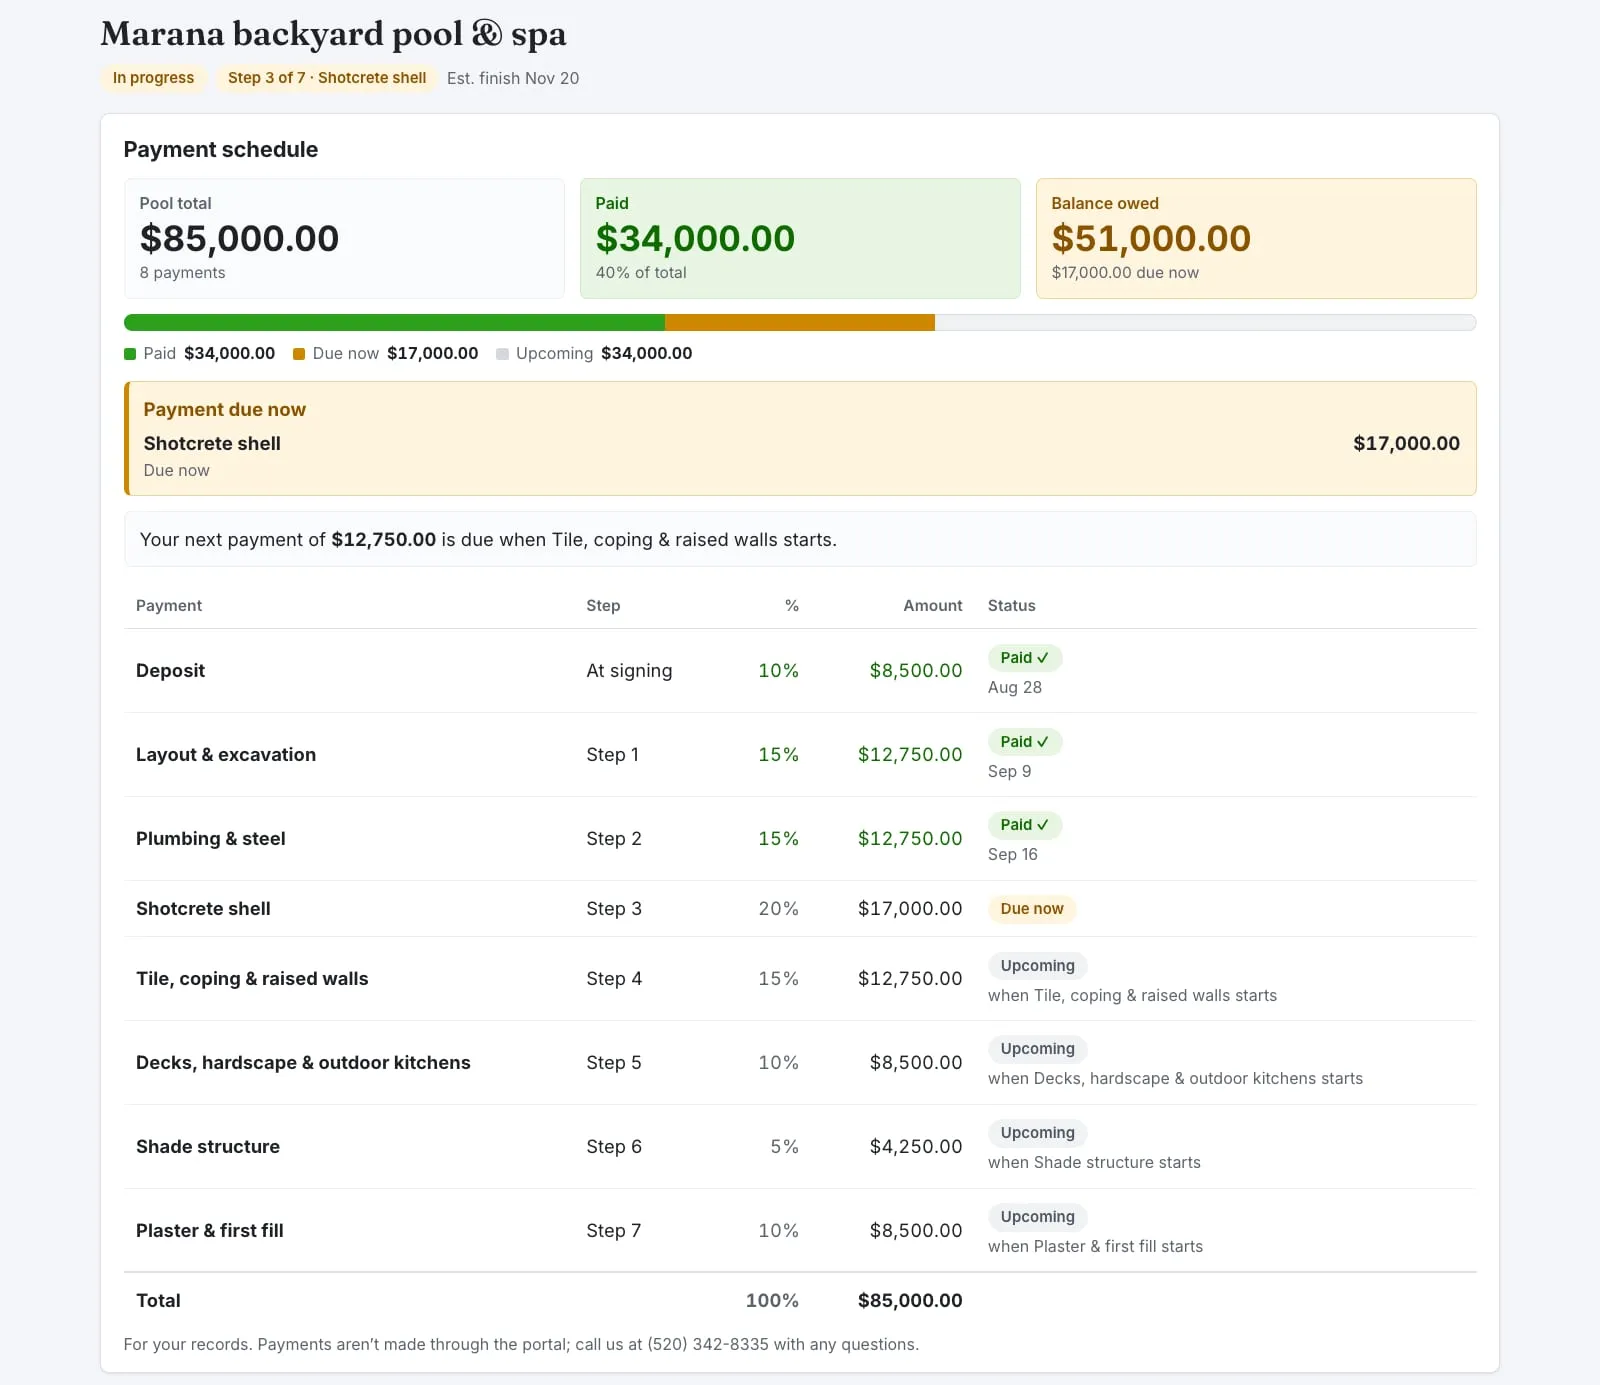1600x1385 pixels.
Task: Click "At signing" in the Deposit row
Action: (629, 671)
